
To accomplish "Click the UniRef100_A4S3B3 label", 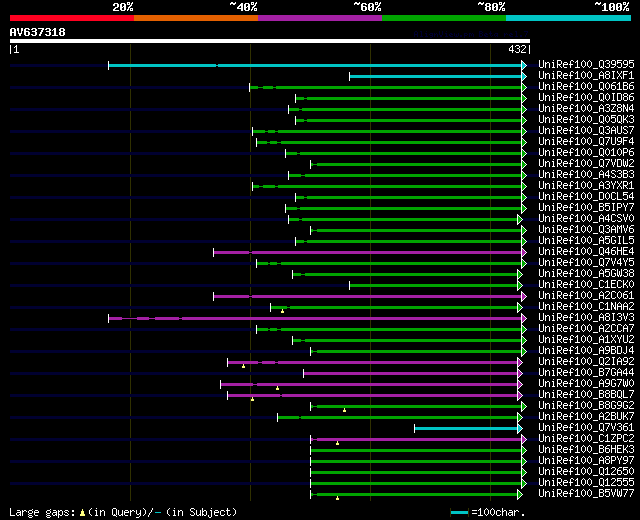I will point(586,175).
